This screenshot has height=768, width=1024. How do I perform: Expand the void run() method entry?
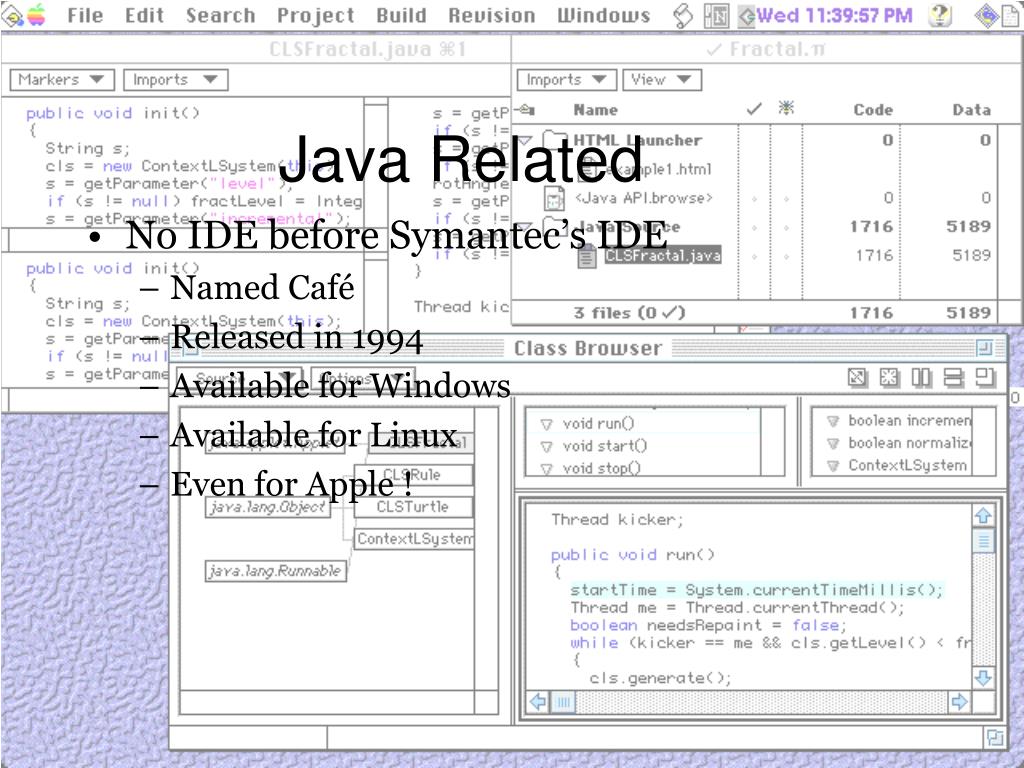click(x=547, y=424)
